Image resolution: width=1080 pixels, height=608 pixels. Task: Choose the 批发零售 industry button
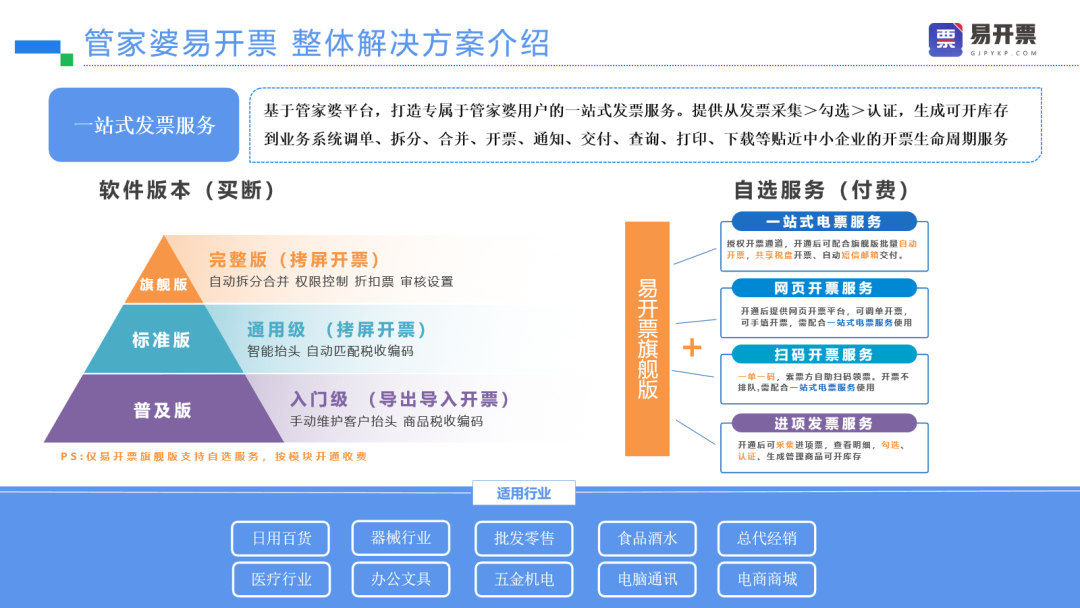tap(523, 538)
